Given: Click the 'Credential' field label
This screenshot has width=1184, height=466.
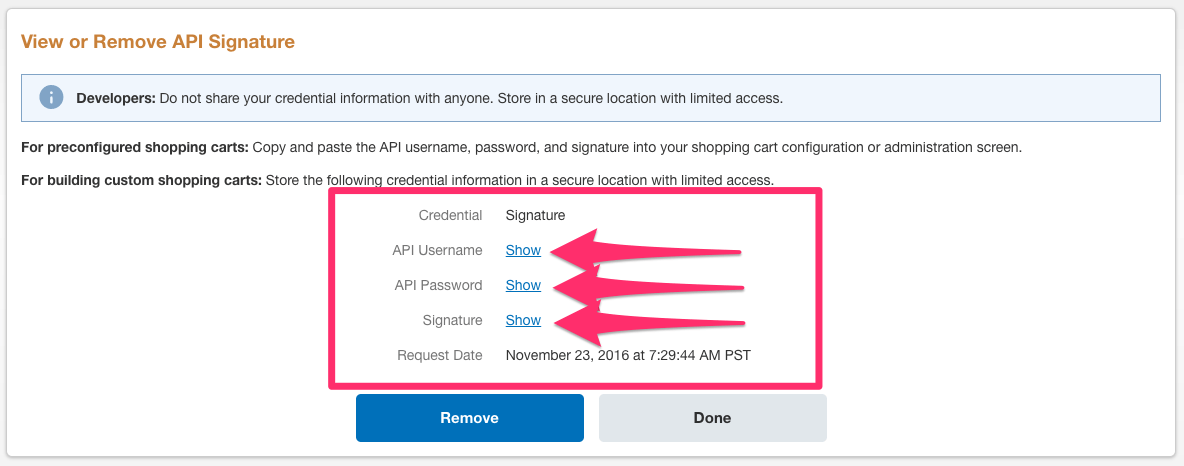Looking at the screenshot, I should click(x=450, y=215).
